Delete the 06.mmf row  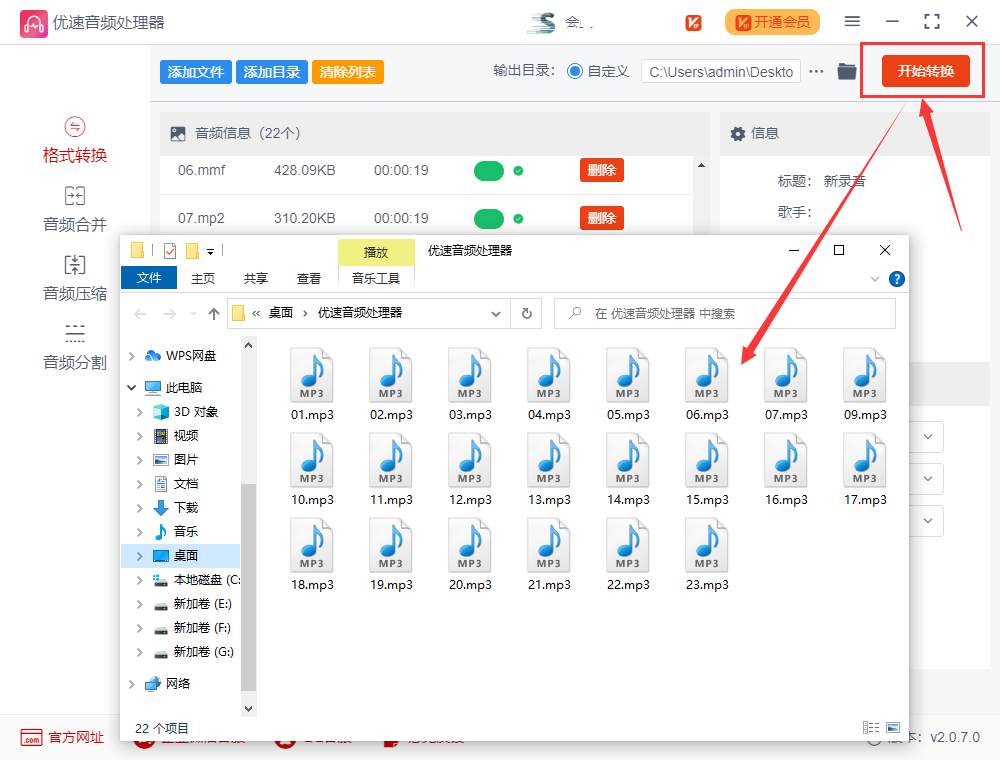pos(601,170)
